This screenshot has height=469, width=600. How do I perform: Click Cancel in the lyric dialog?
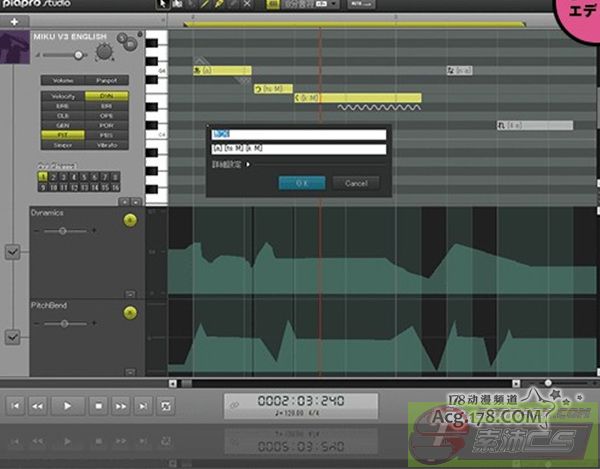click(356, 184)
